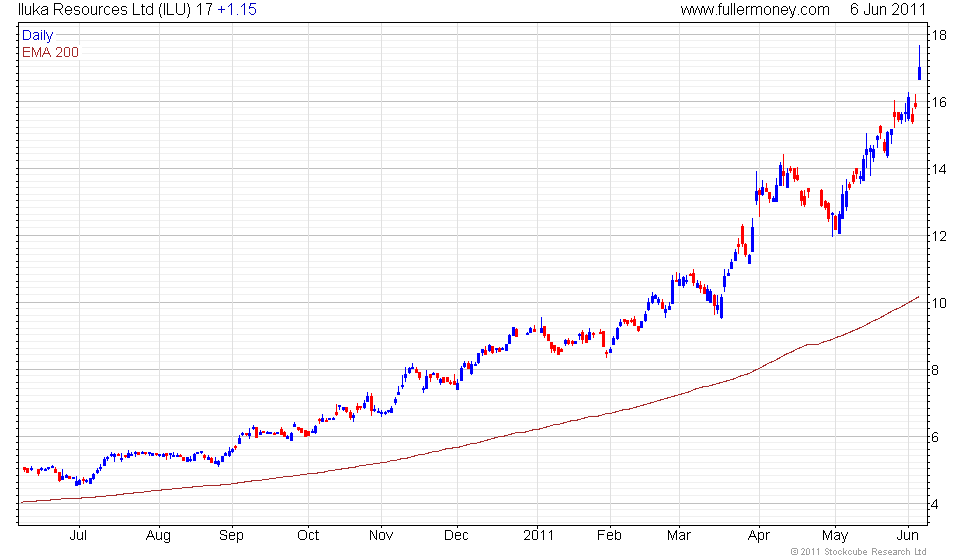Click the price axis value '12'
Image resolution: width=980 pixels, height=560 pixels.
point(939,236)
